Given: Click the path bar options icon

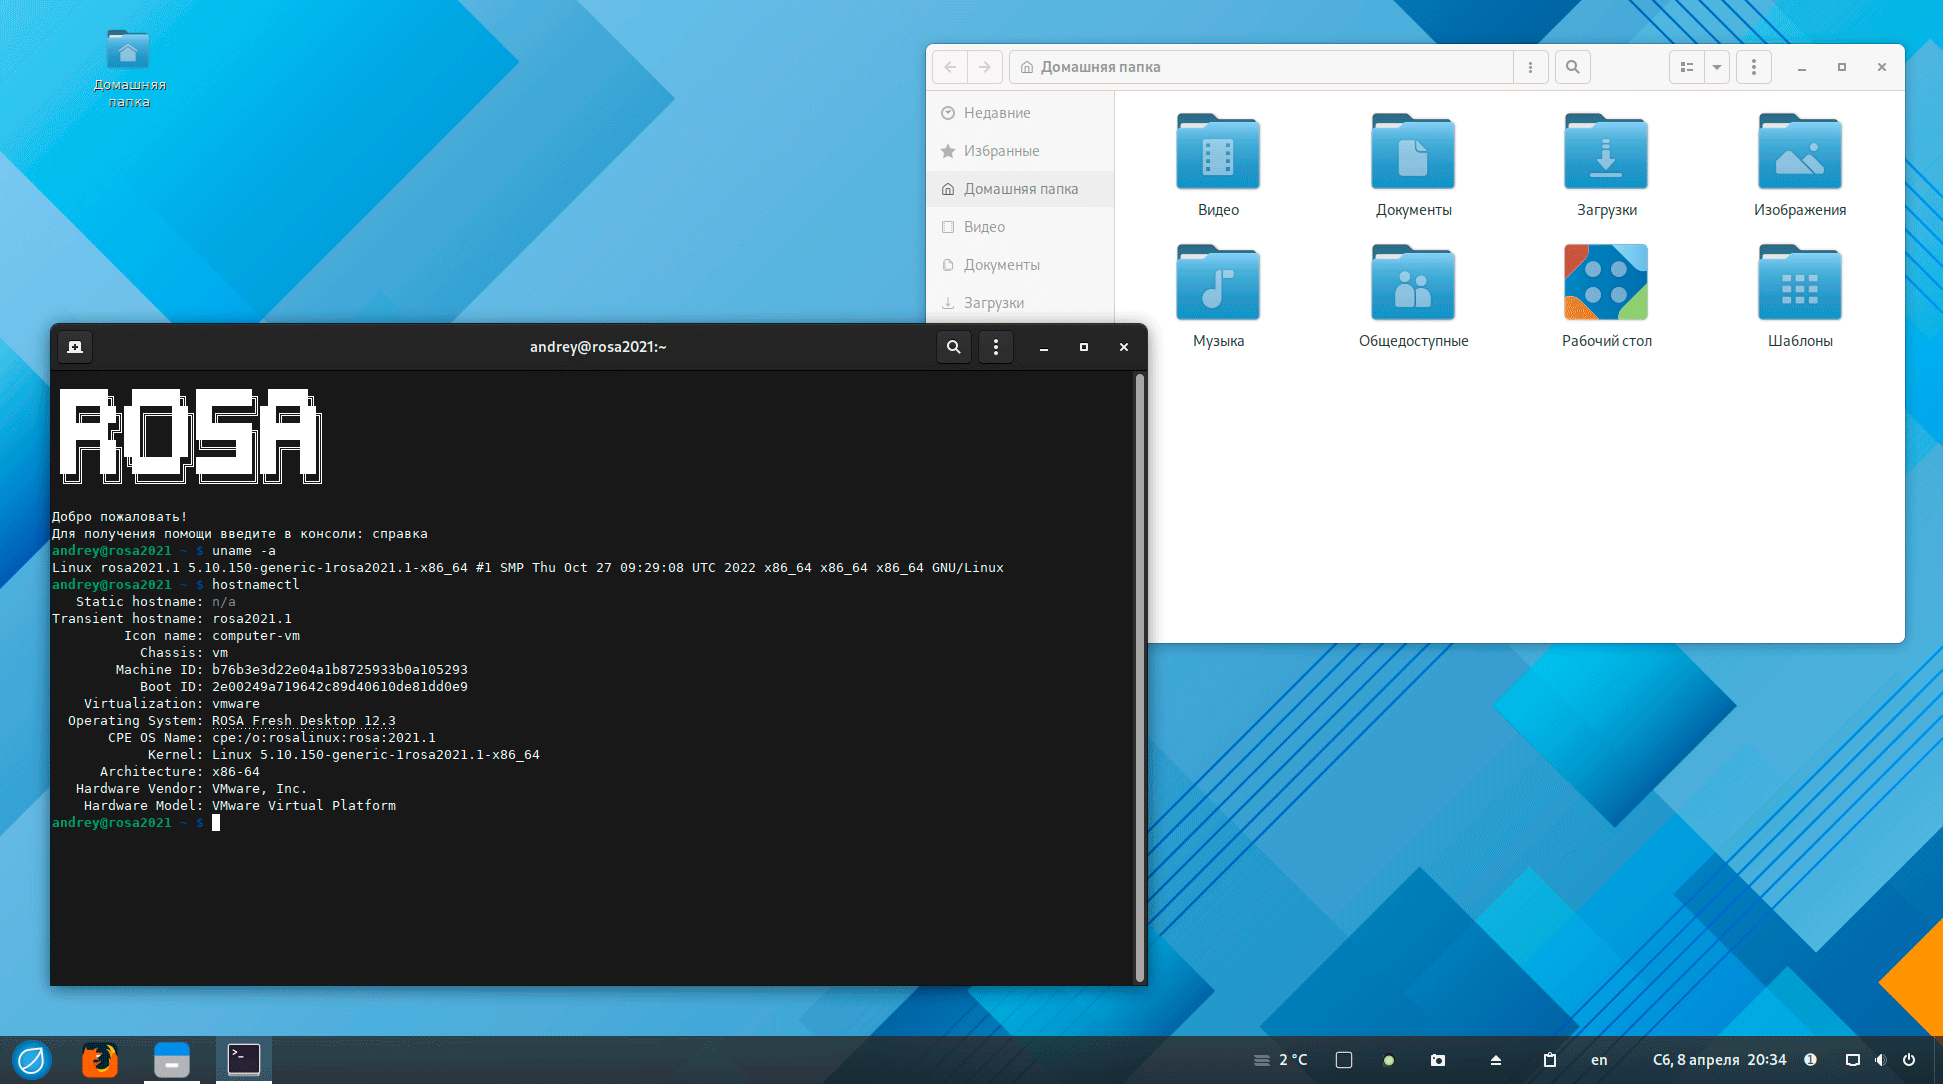Looking at the screenshot, I should pyautogui.click(x=1530, y=67).
